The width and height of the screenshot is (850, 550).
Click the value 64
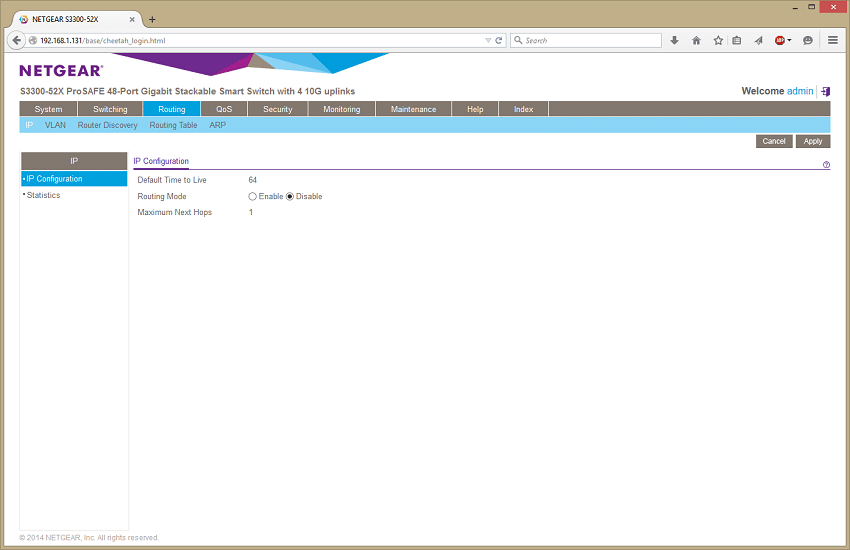click(253, 180)
